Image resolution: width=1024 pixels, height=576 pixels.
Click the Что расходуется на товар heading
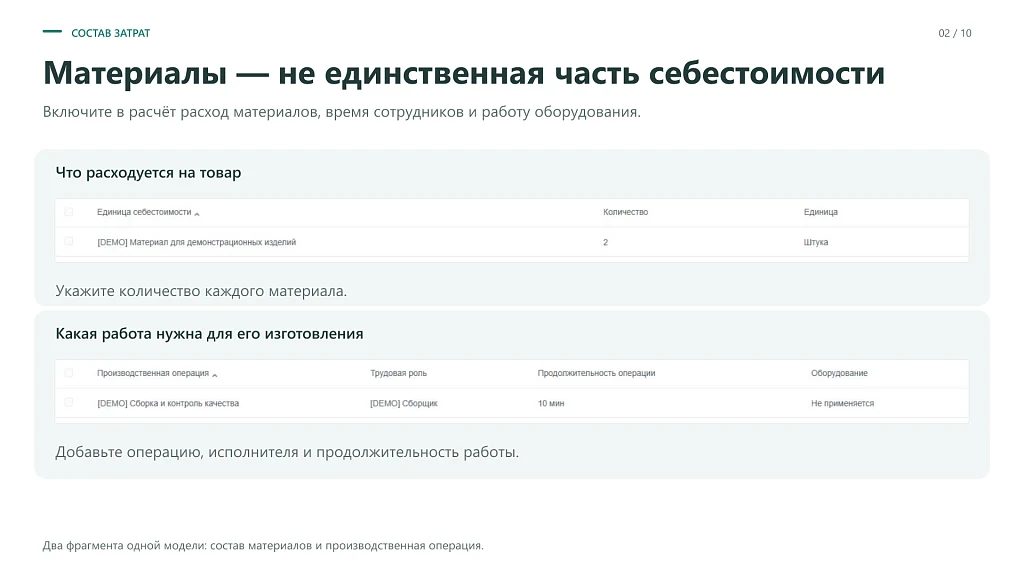click(148, 172)
